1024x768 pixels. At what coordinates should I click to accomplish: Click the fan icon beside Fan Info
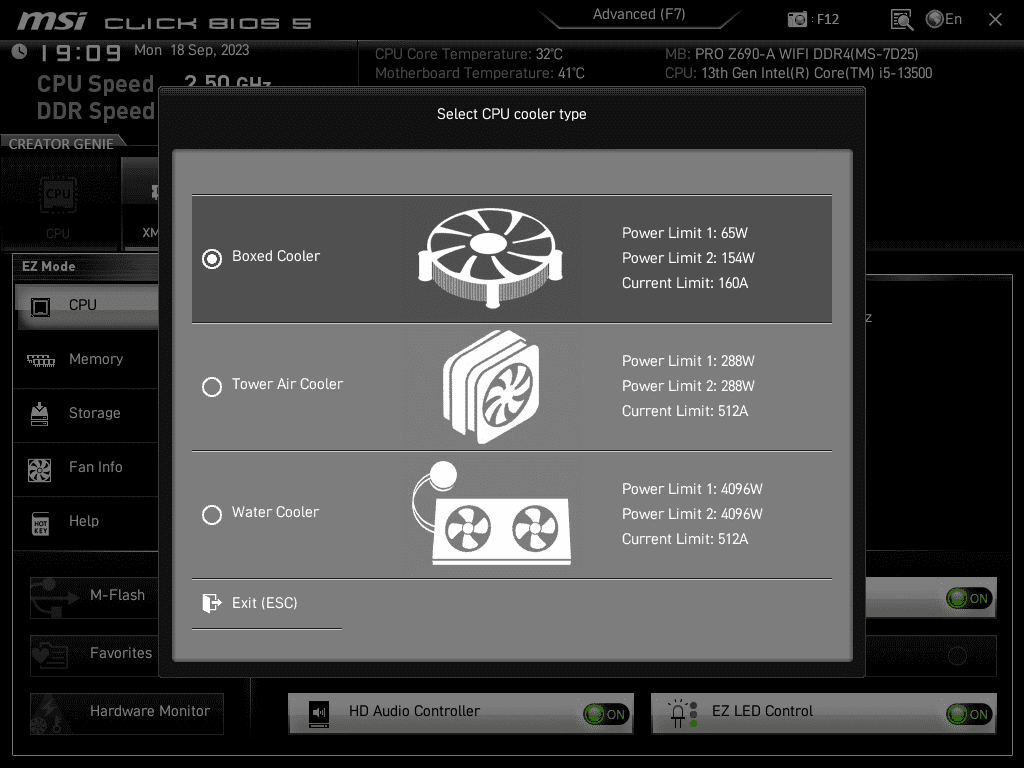39,470
